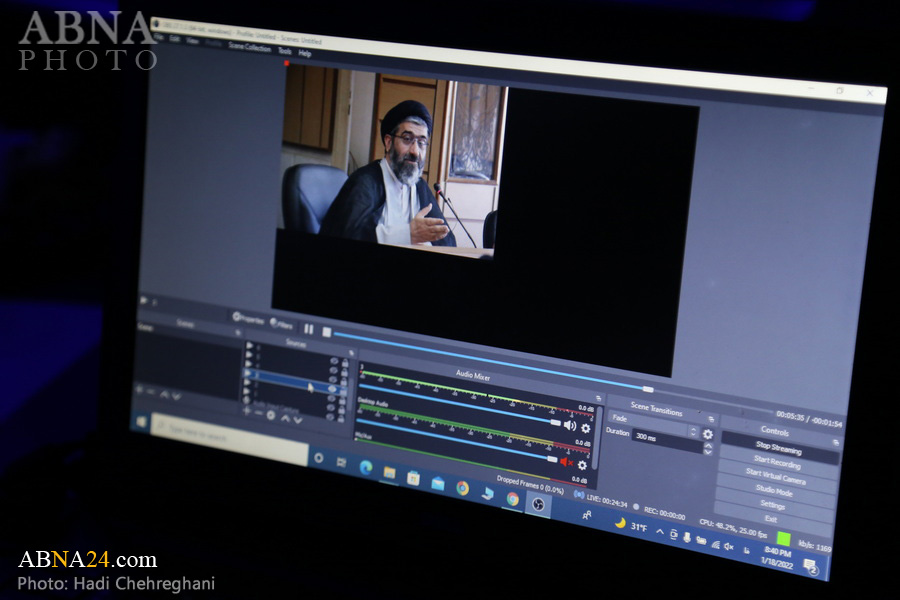The image size is (900, 600).
Task: Open source properties gear in Sources toolbar
Action: coord(271,415)
